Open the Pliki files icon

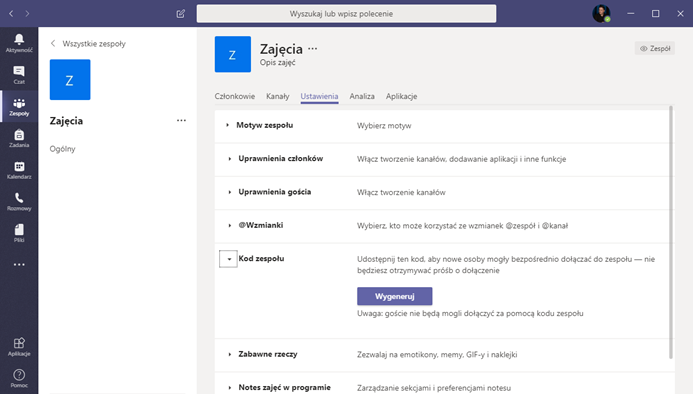point(19,233)
